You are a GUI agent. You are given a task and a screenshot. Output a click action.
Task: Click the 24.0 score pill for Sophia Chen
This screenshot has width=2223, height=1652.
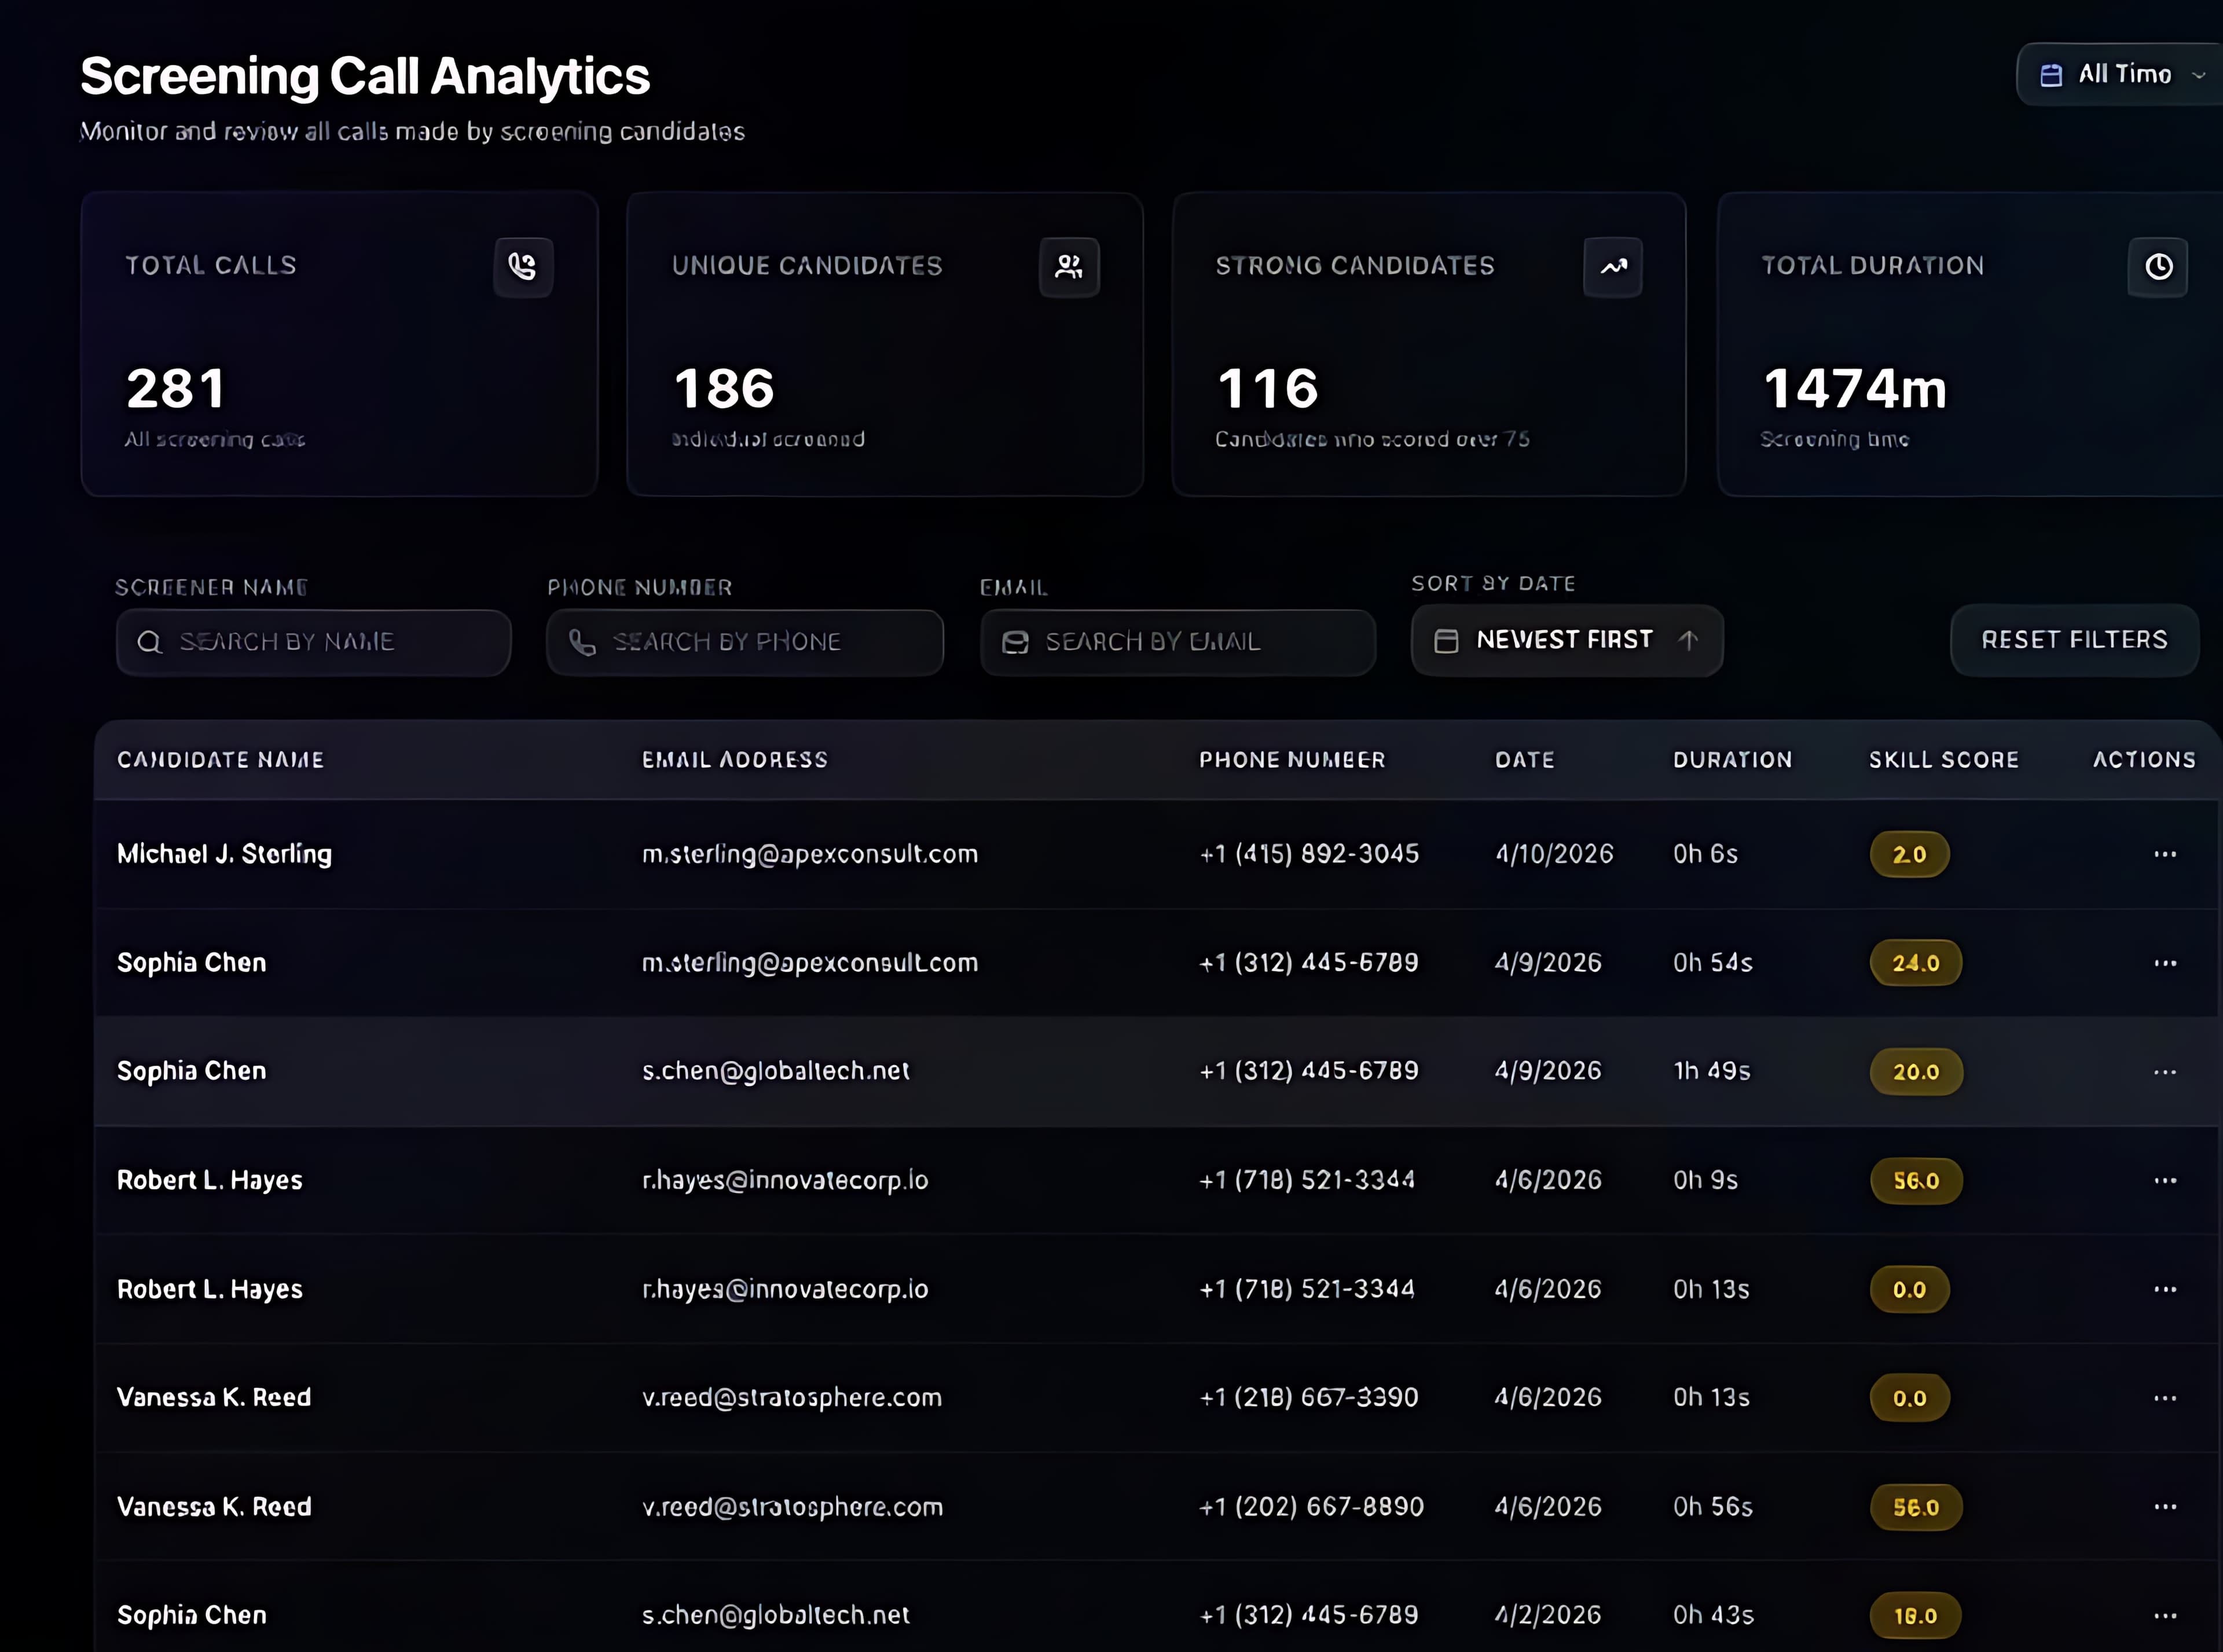[x=1915, y=963]
